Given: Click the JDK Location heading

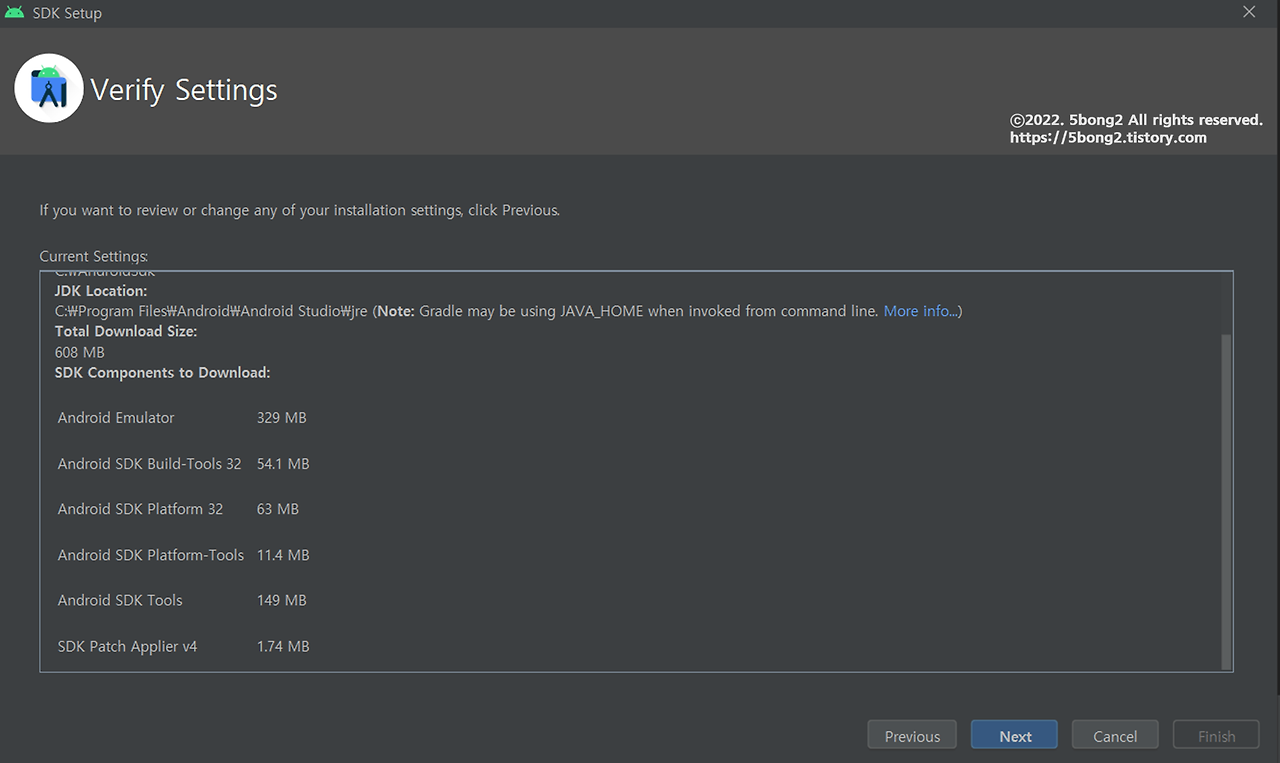Looking at the screenshot, I should [x=100, y=290].
